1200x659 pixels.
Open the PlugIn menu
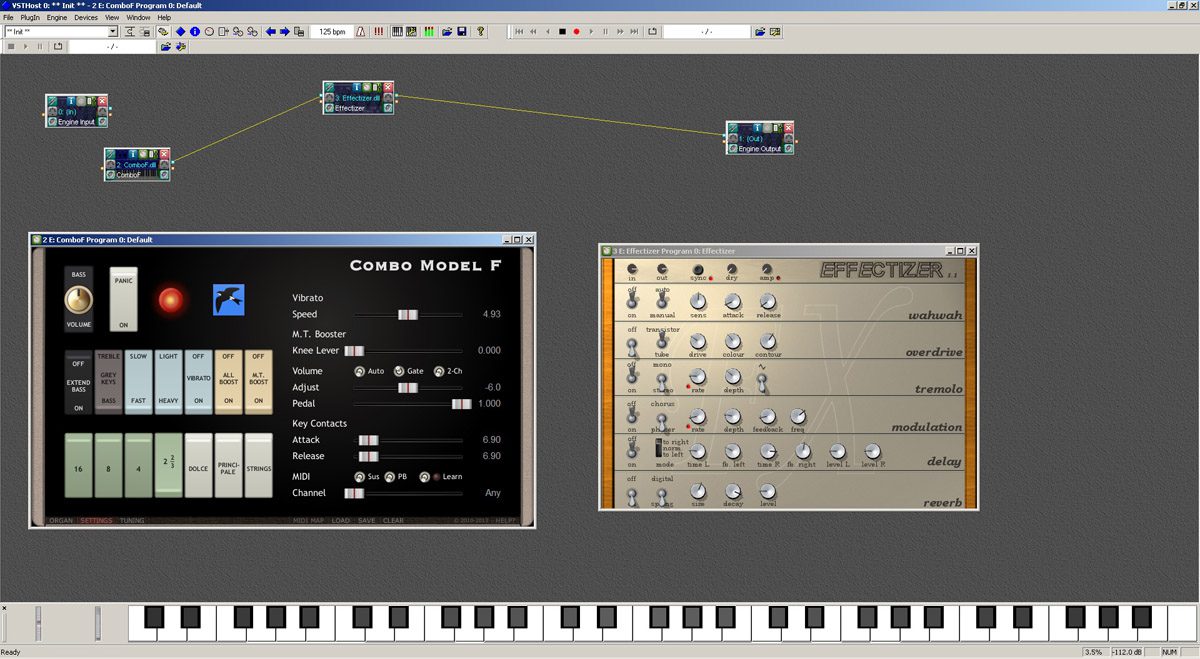(x=30, y=18)
